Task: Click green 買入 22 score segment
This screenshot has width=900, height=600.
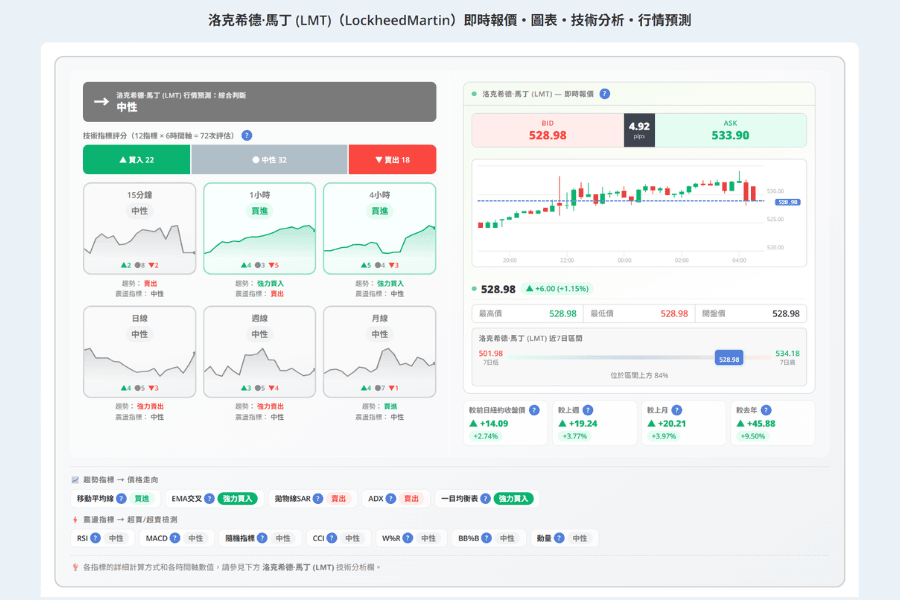Action: click(x=137, y=160)
